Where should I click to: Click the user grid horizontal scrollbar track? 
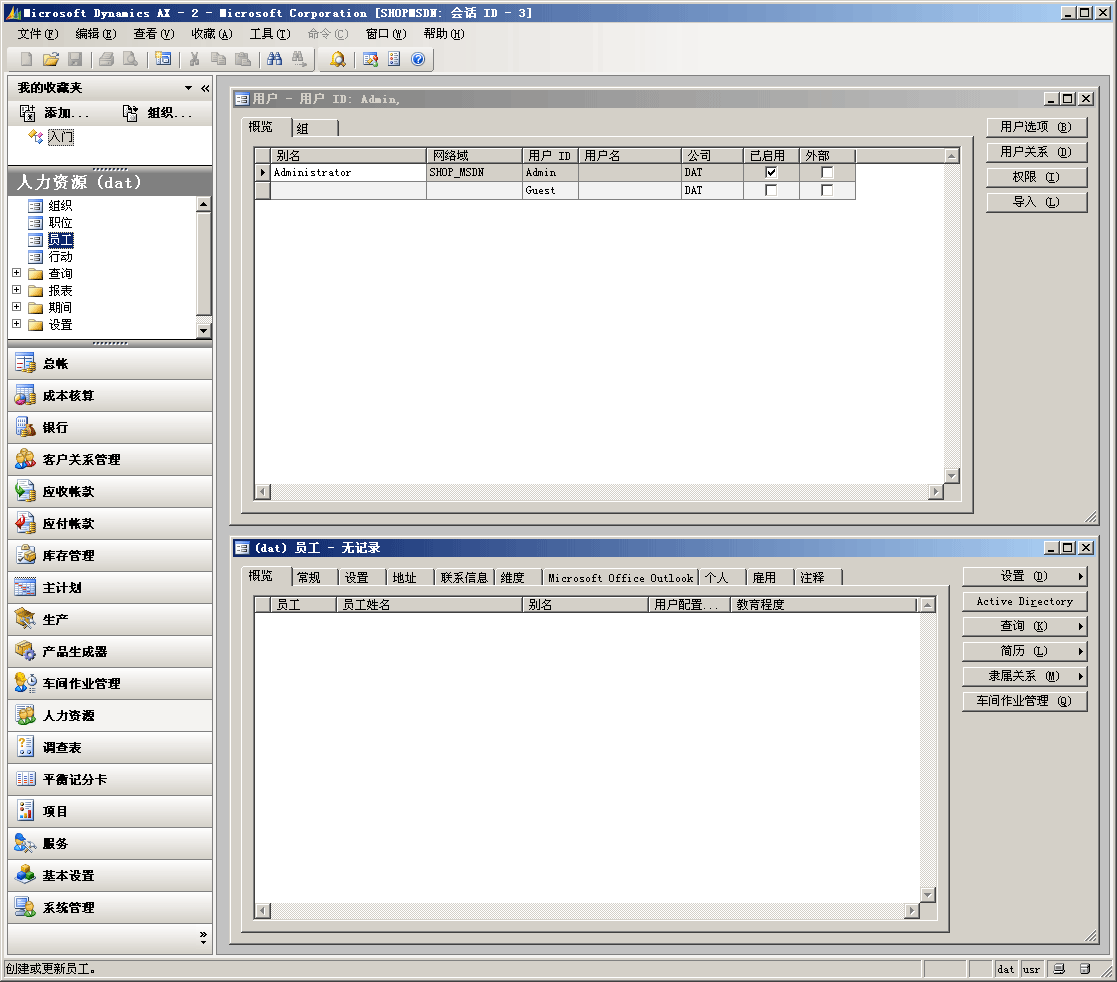tap(600, 492)
